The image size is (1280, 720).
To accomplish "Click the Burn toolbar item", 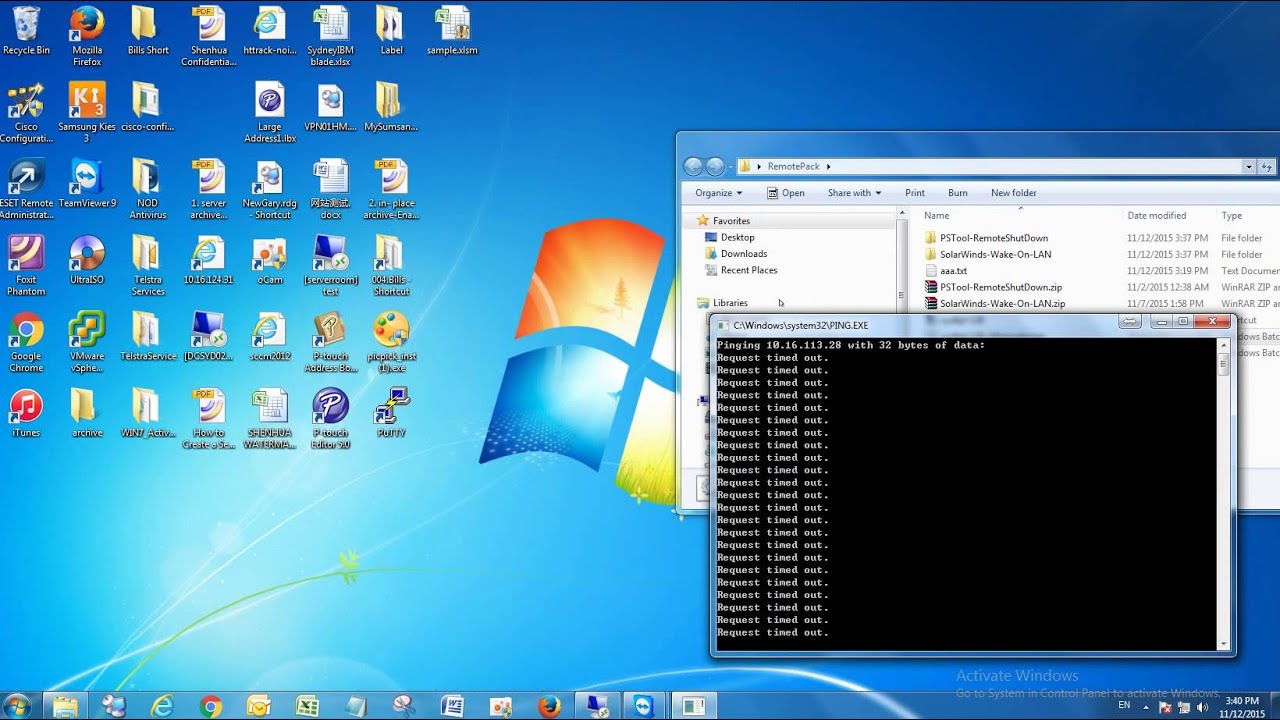I will tap(957, 193).
